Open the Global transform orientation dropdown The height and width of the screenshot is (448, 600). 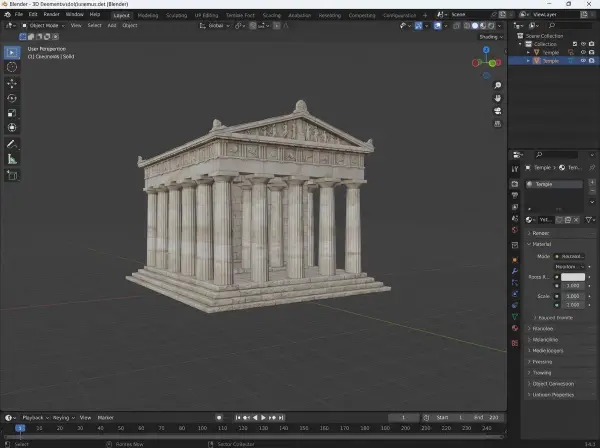click(215, 26)
